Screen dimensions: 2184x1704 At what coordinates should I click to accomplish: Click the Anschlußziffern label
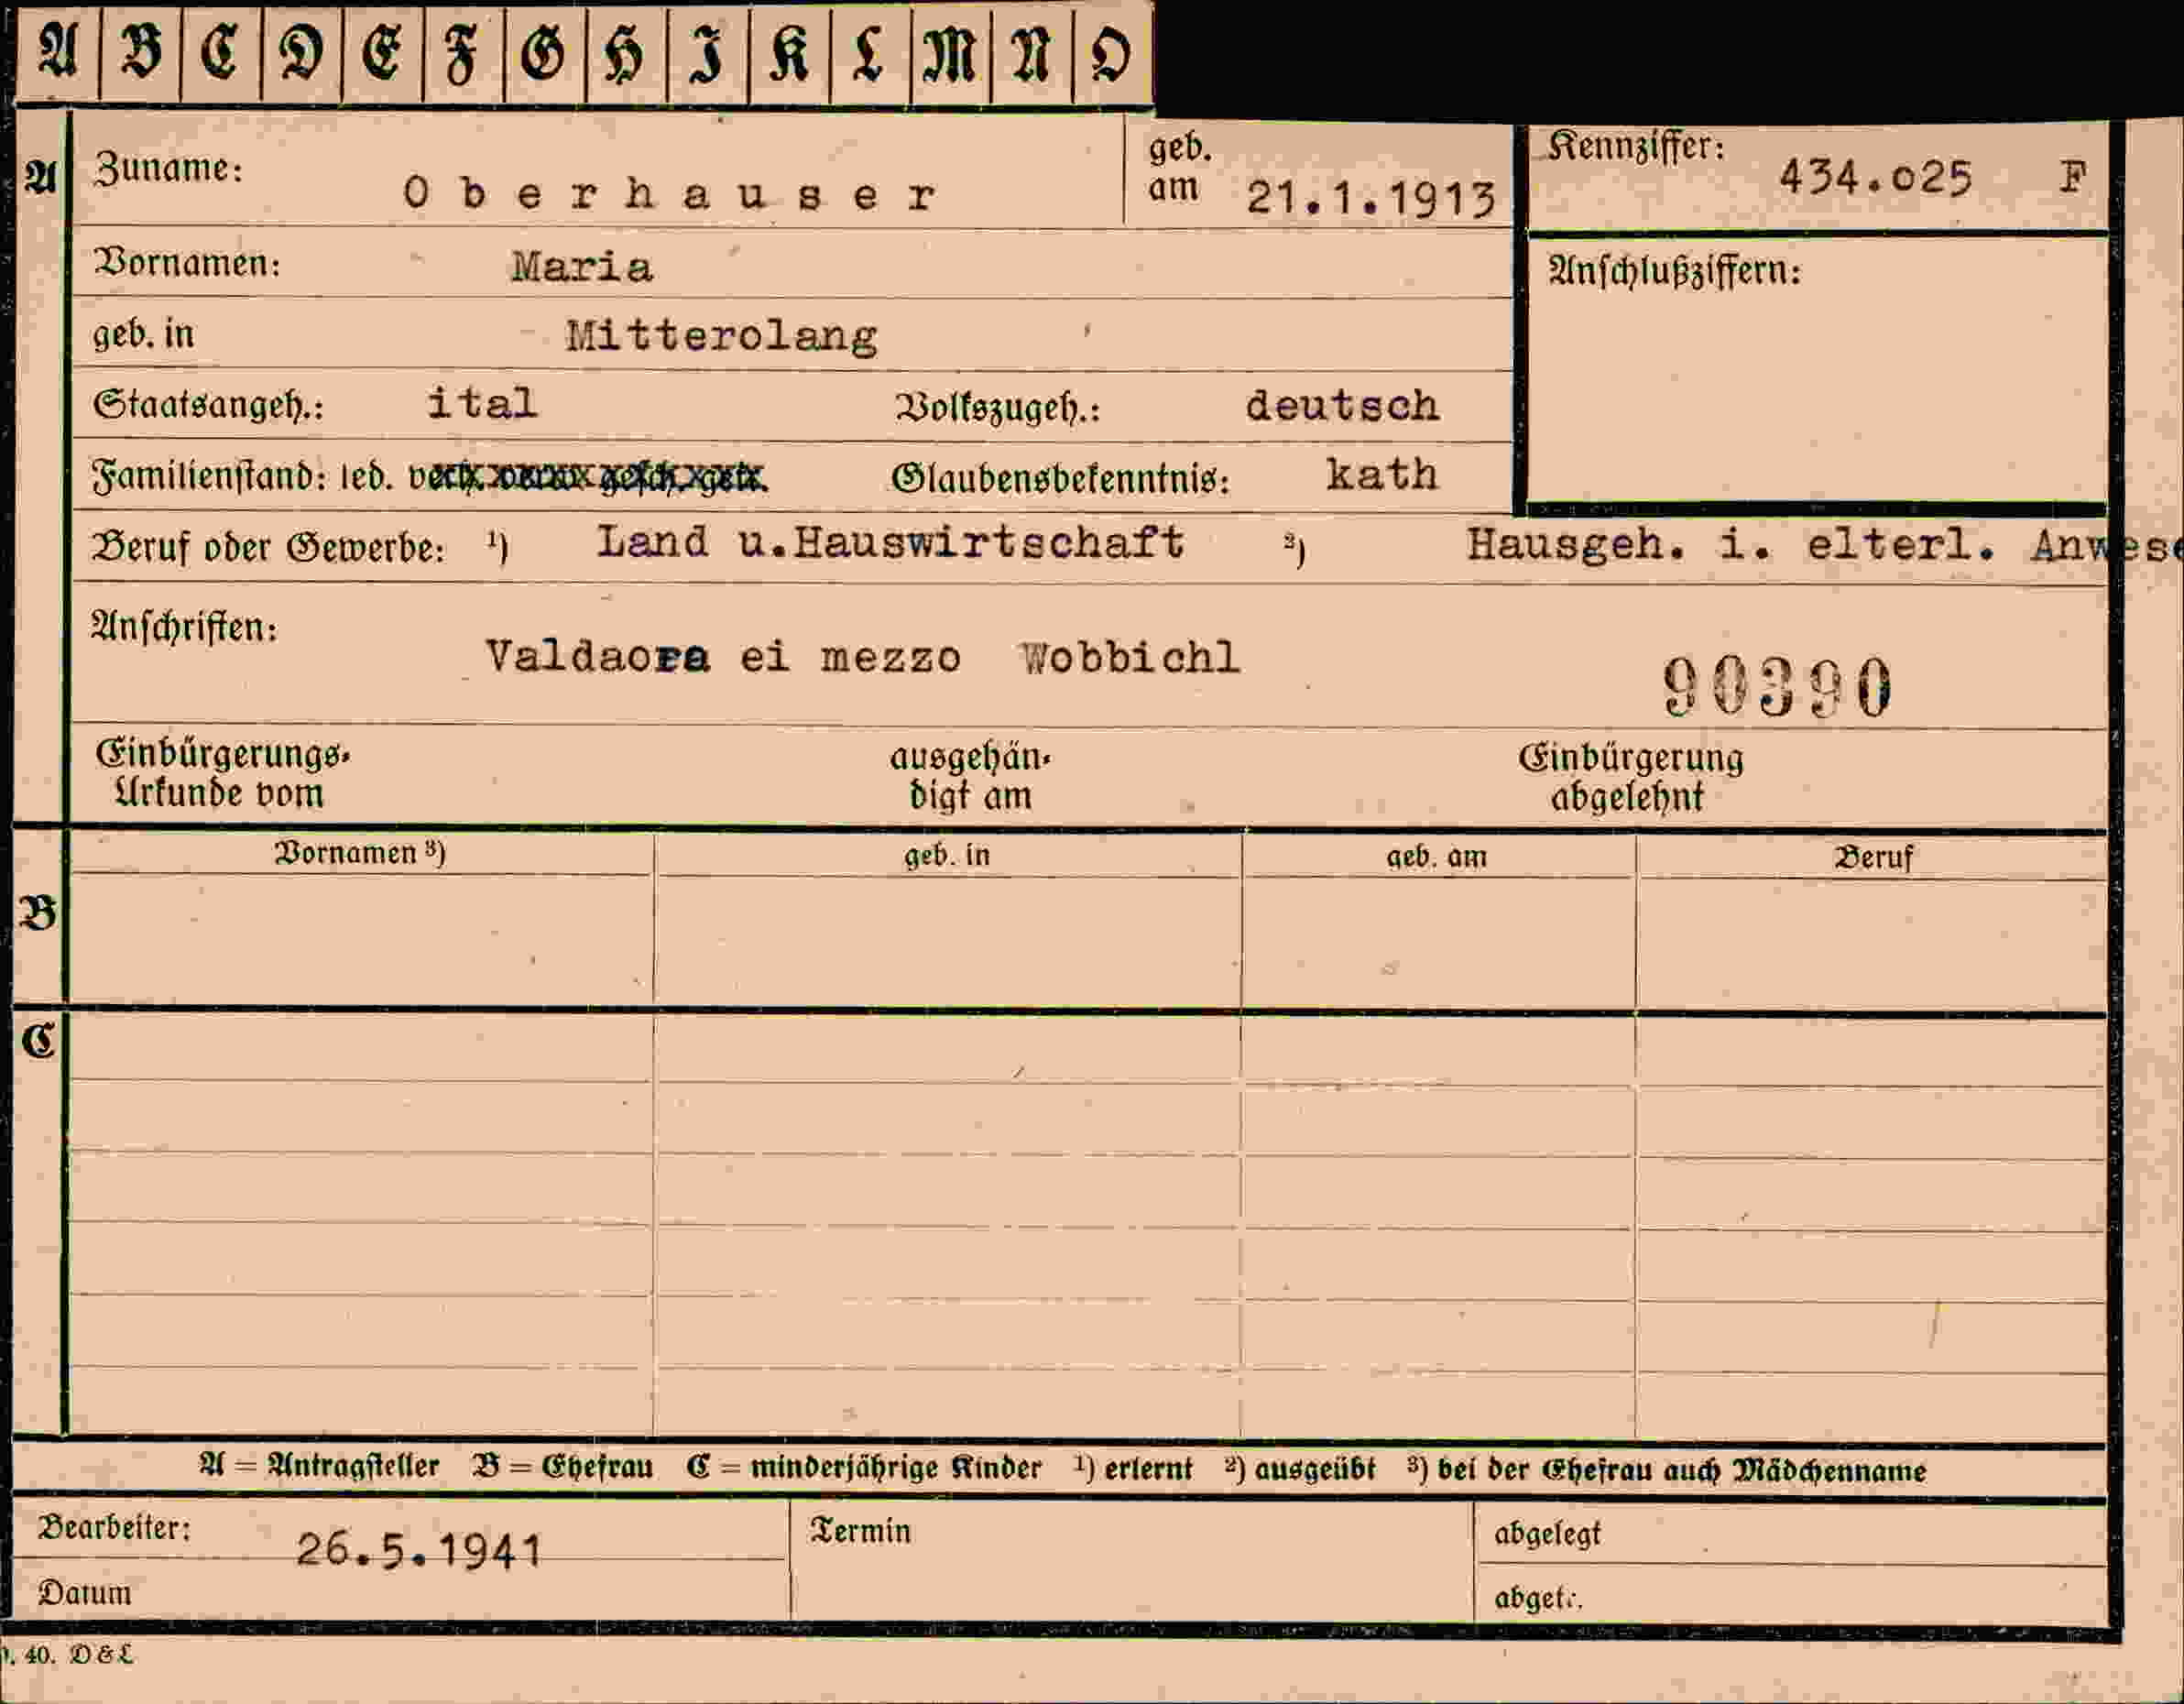[x=1674, y=271]
